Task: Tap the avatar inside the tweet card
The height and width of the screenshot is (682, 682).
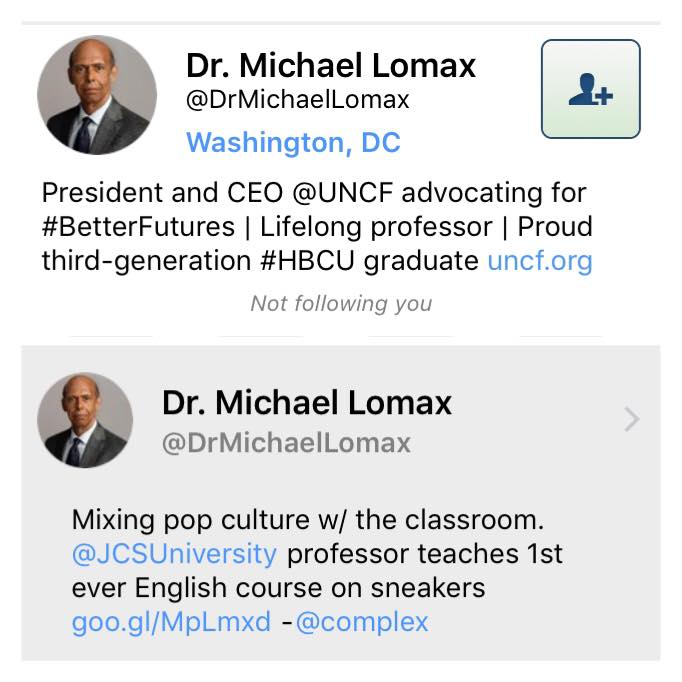Action: point(85,420)
